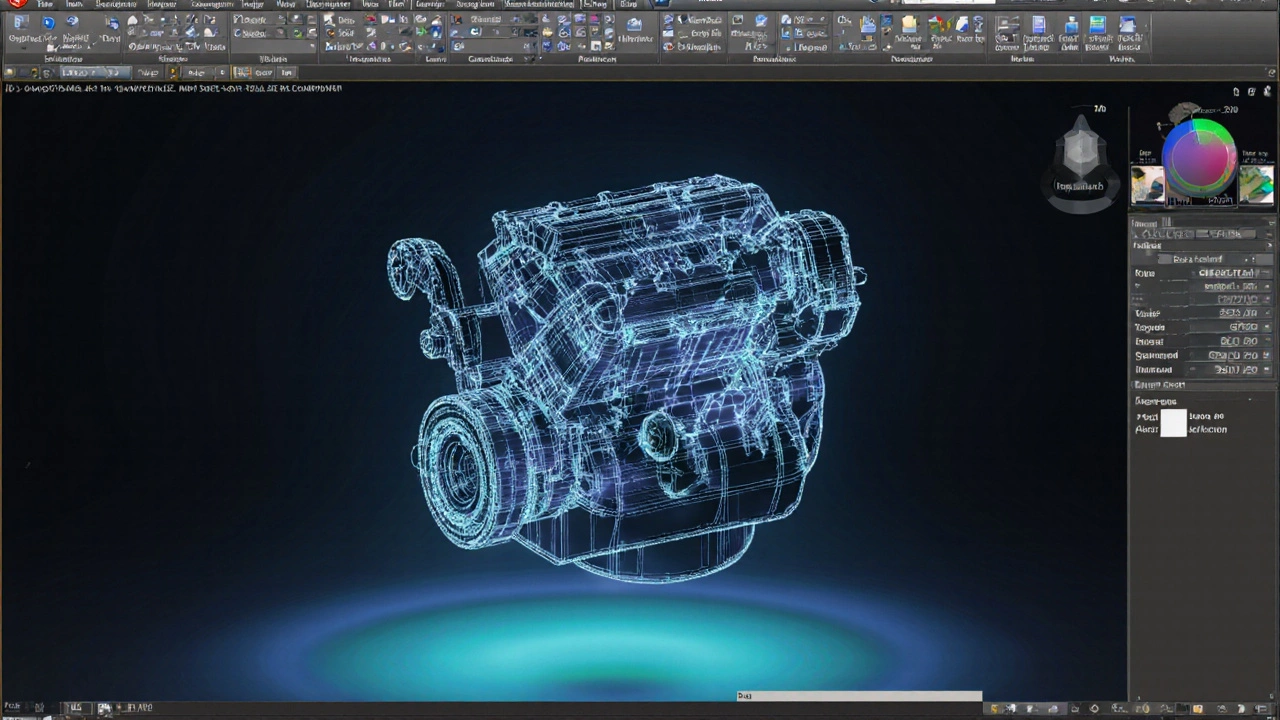Toggle the leftmost small icon at the viewport's top-right corner

pos(1236,92)
